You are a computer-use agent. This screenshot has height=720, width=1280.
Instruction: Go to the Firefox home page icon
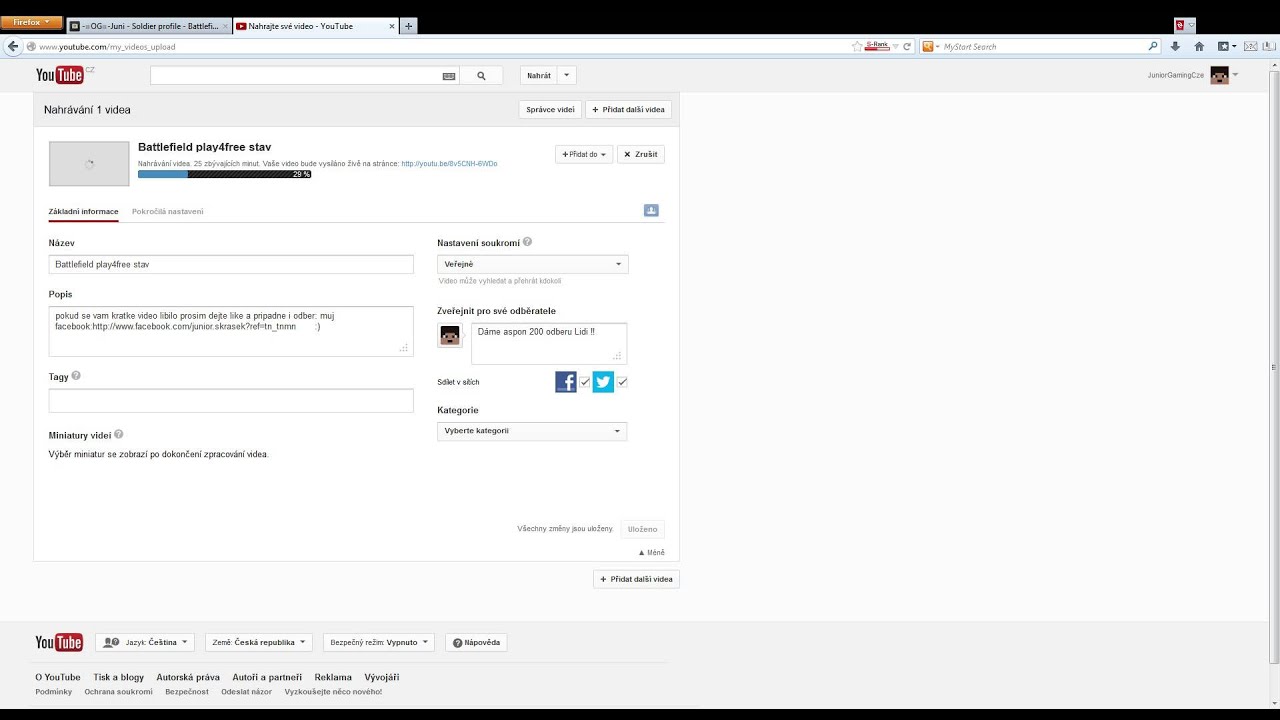(1199, 46)
